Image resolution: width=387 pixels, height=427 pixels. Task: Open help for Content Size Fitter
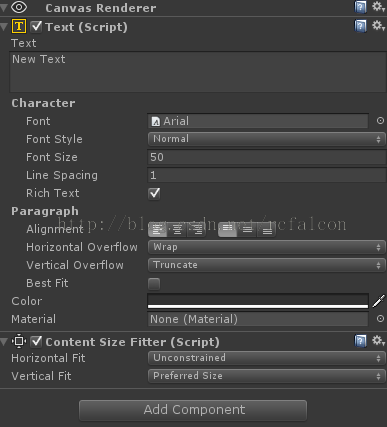[x=360, y=341]
